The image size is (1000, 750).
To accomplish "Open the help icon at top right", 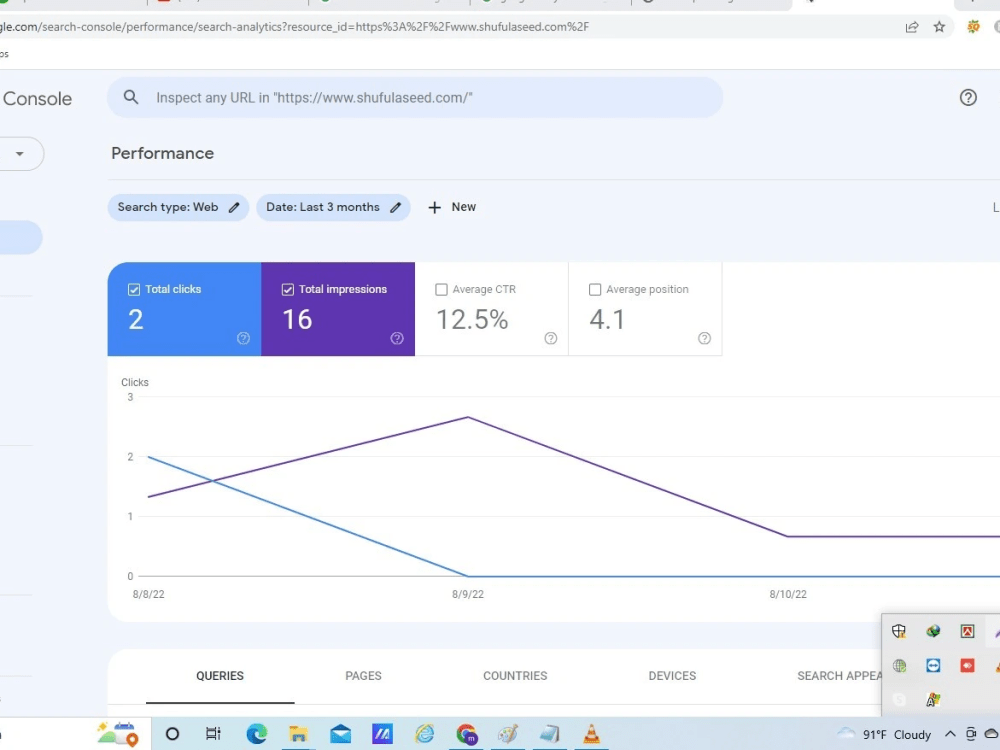I will coord(968,98).
